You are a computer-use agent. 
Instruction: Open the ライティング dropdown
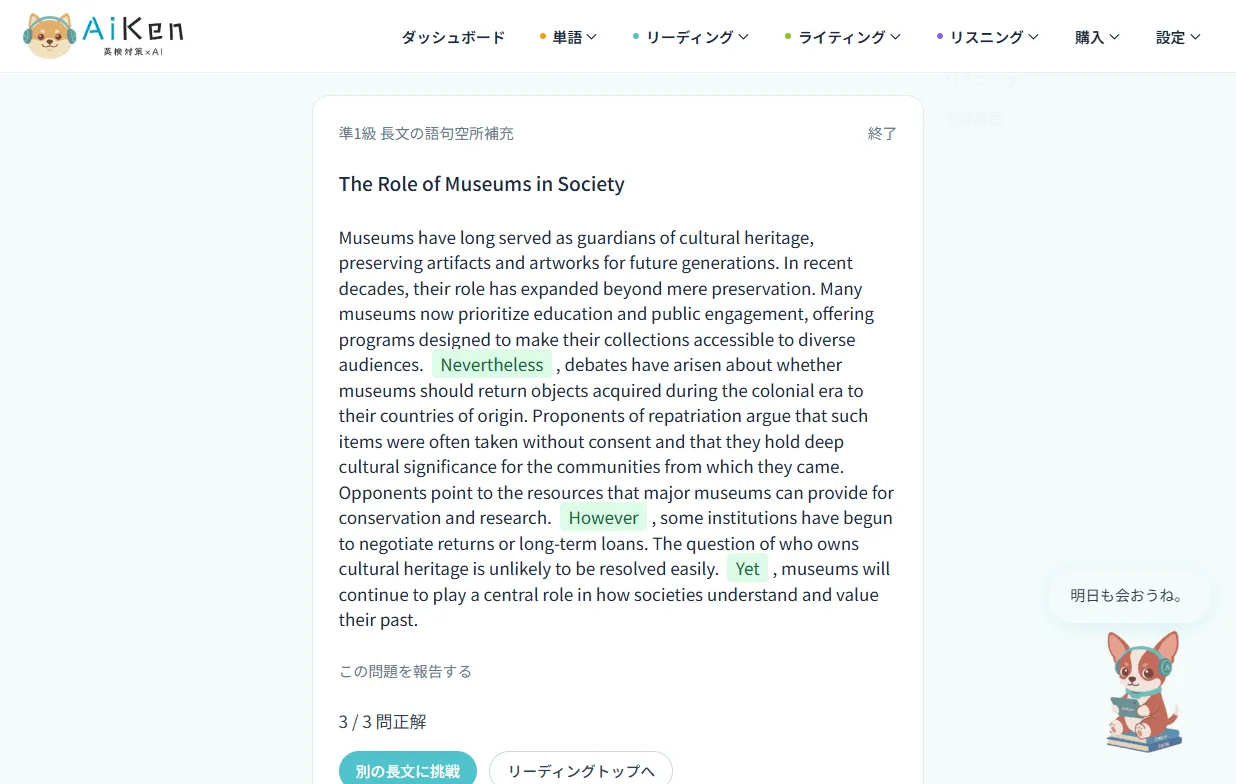pyautogui.click(x=843, y=37)
